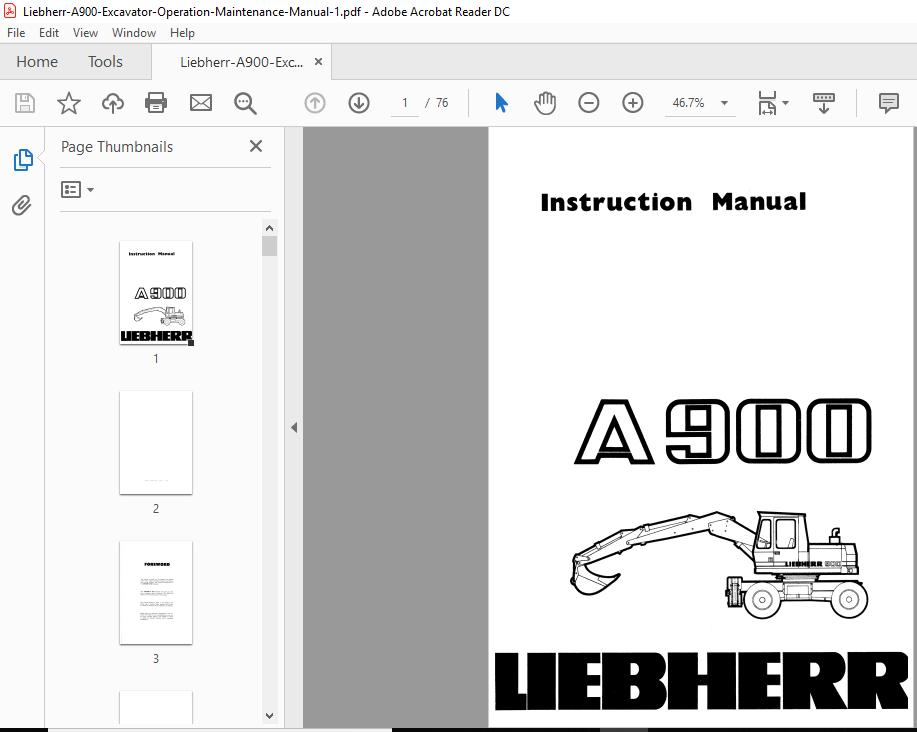Click the Page Thumbnails panel heading
This screenshot has width=917, height=732.
[x=117, y=147]
